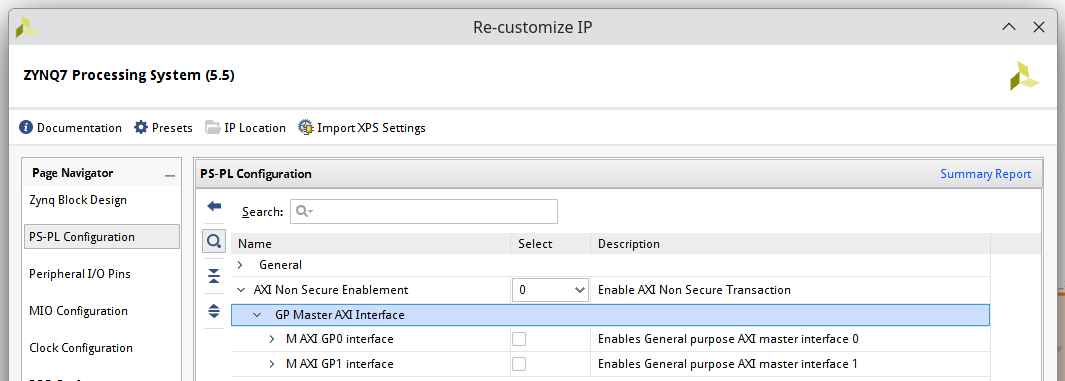Open the Summary Report link
This screenshot has width=1065, height=381.
[986, 174]
